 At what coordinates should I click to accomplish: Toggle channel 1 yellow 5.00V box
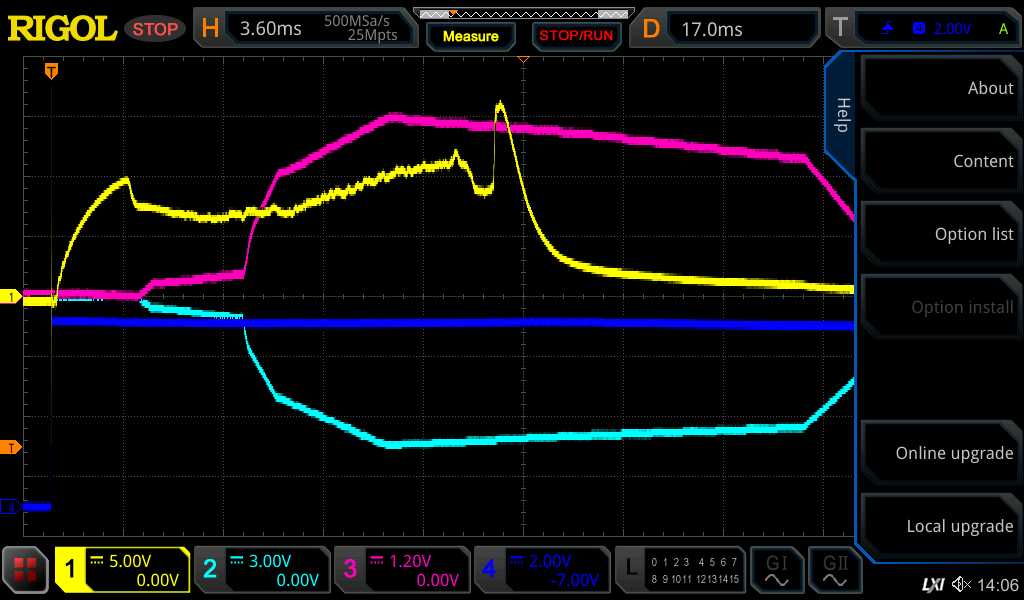click(123, 570)
